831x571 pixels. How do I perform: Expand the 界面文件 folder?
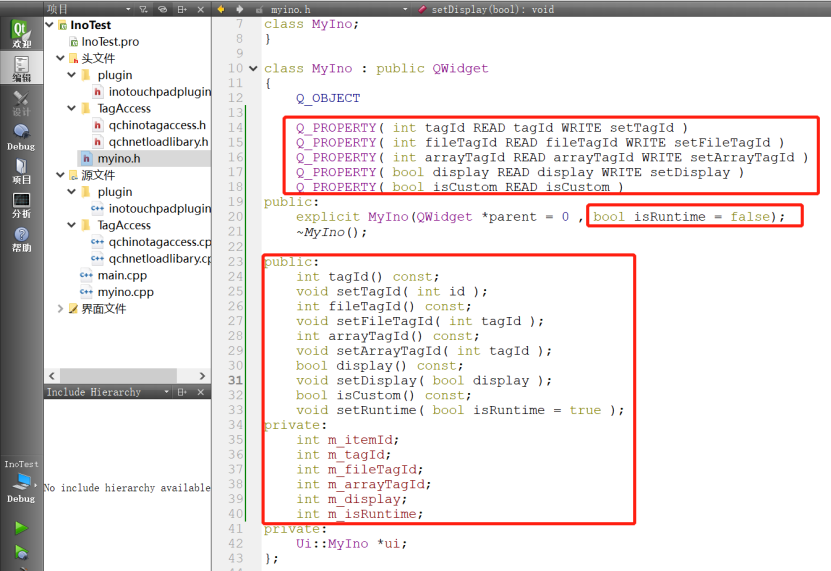pos(61,309)
